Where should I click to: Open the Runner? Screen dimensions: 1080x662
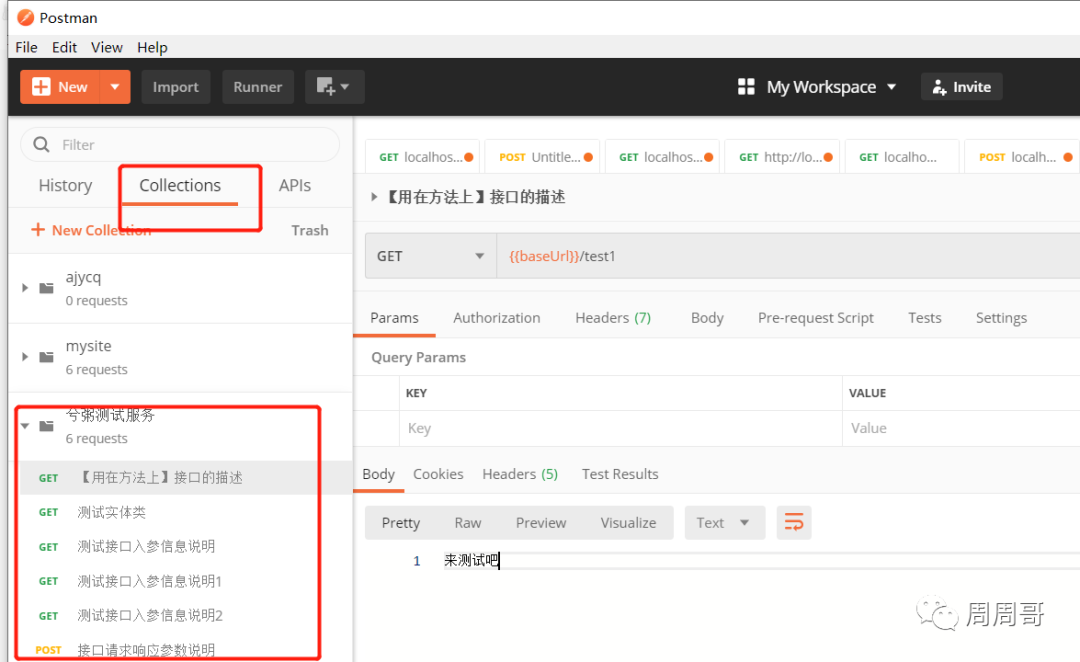[258, 87]
